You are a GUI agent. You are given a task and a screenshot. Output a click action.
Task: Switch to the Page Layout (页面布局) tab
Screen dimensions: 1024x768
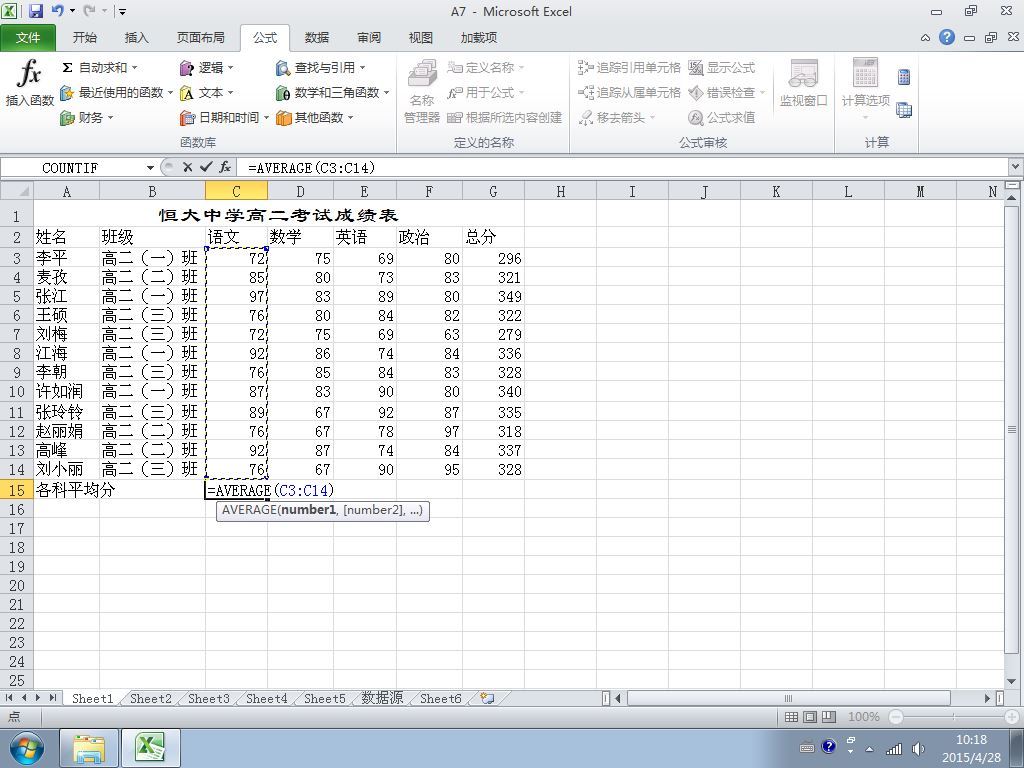[x=200, y=38]
